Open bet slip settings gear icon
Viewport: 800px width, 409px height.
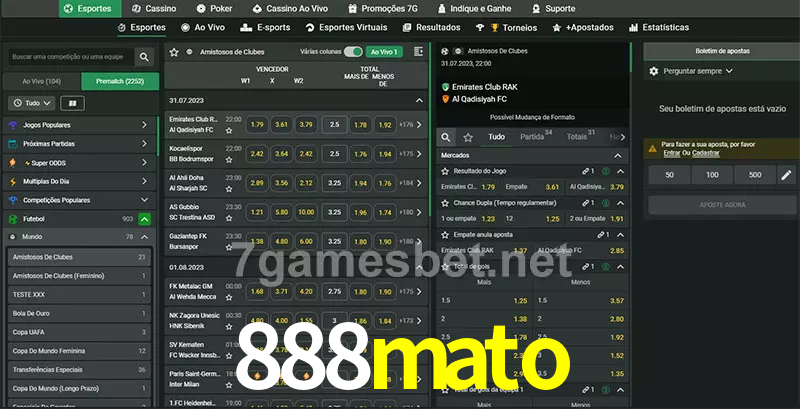tap(654, 71)
